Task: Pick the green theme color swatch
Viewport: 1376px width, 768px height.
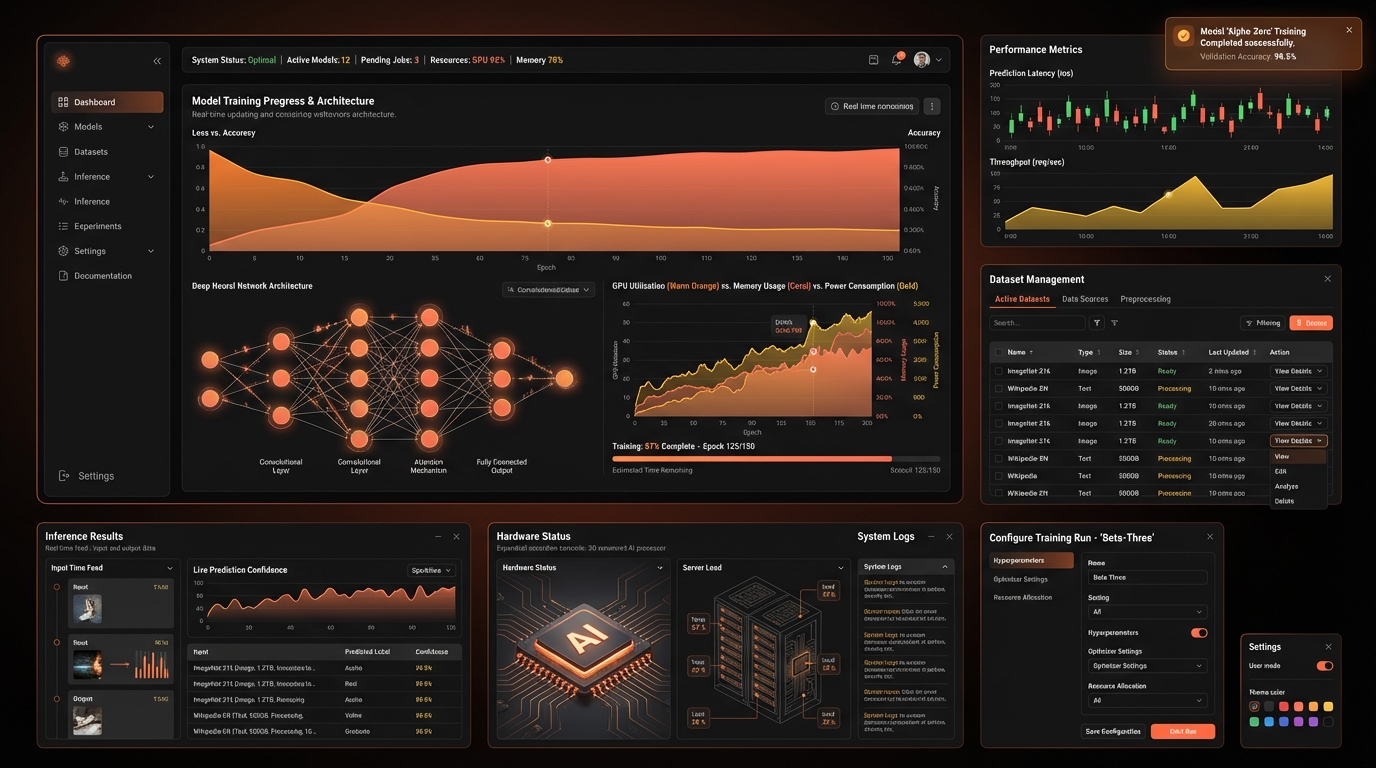Action: [x=1254, y=721]
